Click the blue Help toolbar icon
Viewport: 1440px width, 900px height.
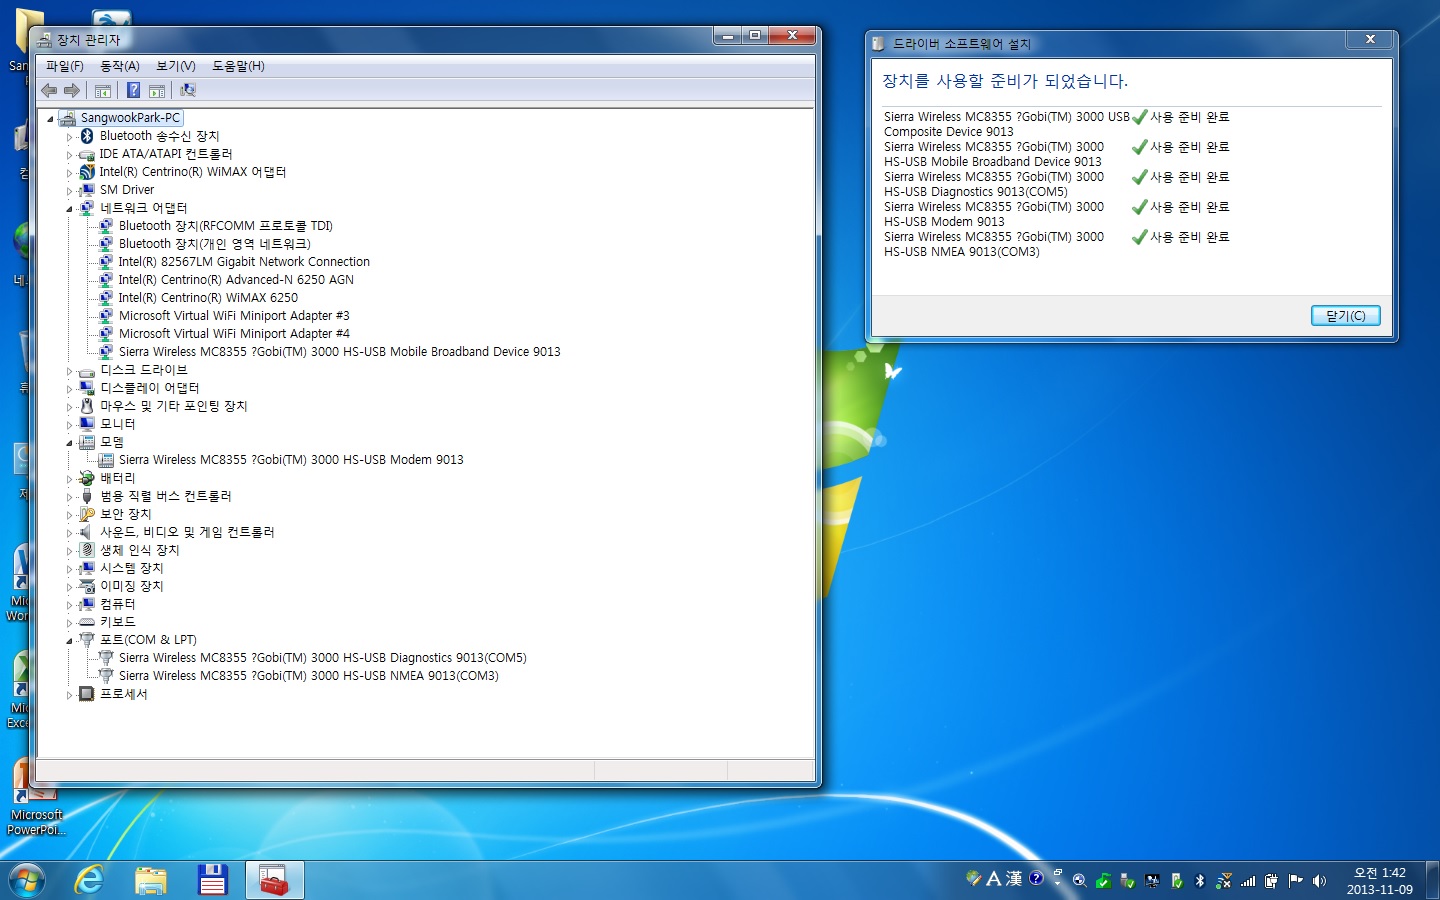point(133,90)
